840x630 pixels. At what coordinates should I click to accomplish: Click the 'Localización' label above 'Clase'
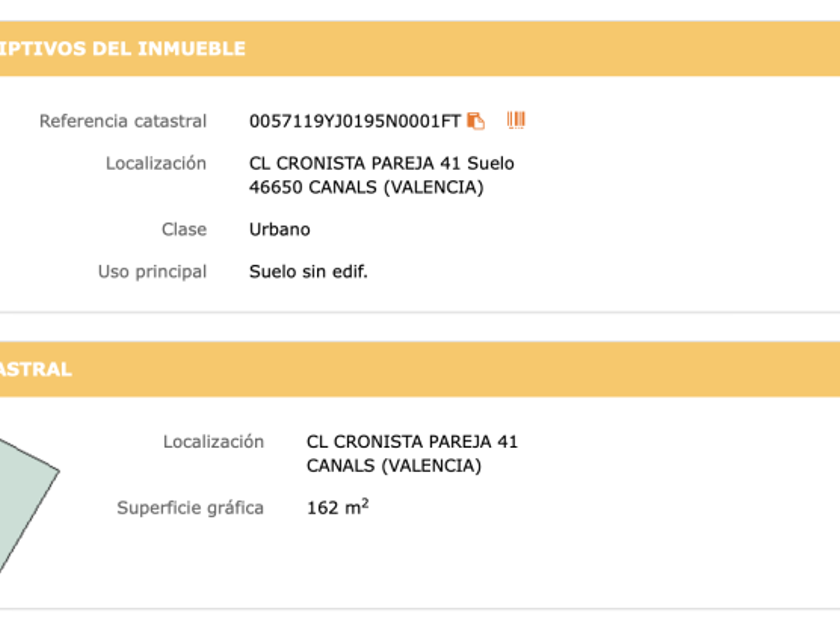(x=156, y=163)
